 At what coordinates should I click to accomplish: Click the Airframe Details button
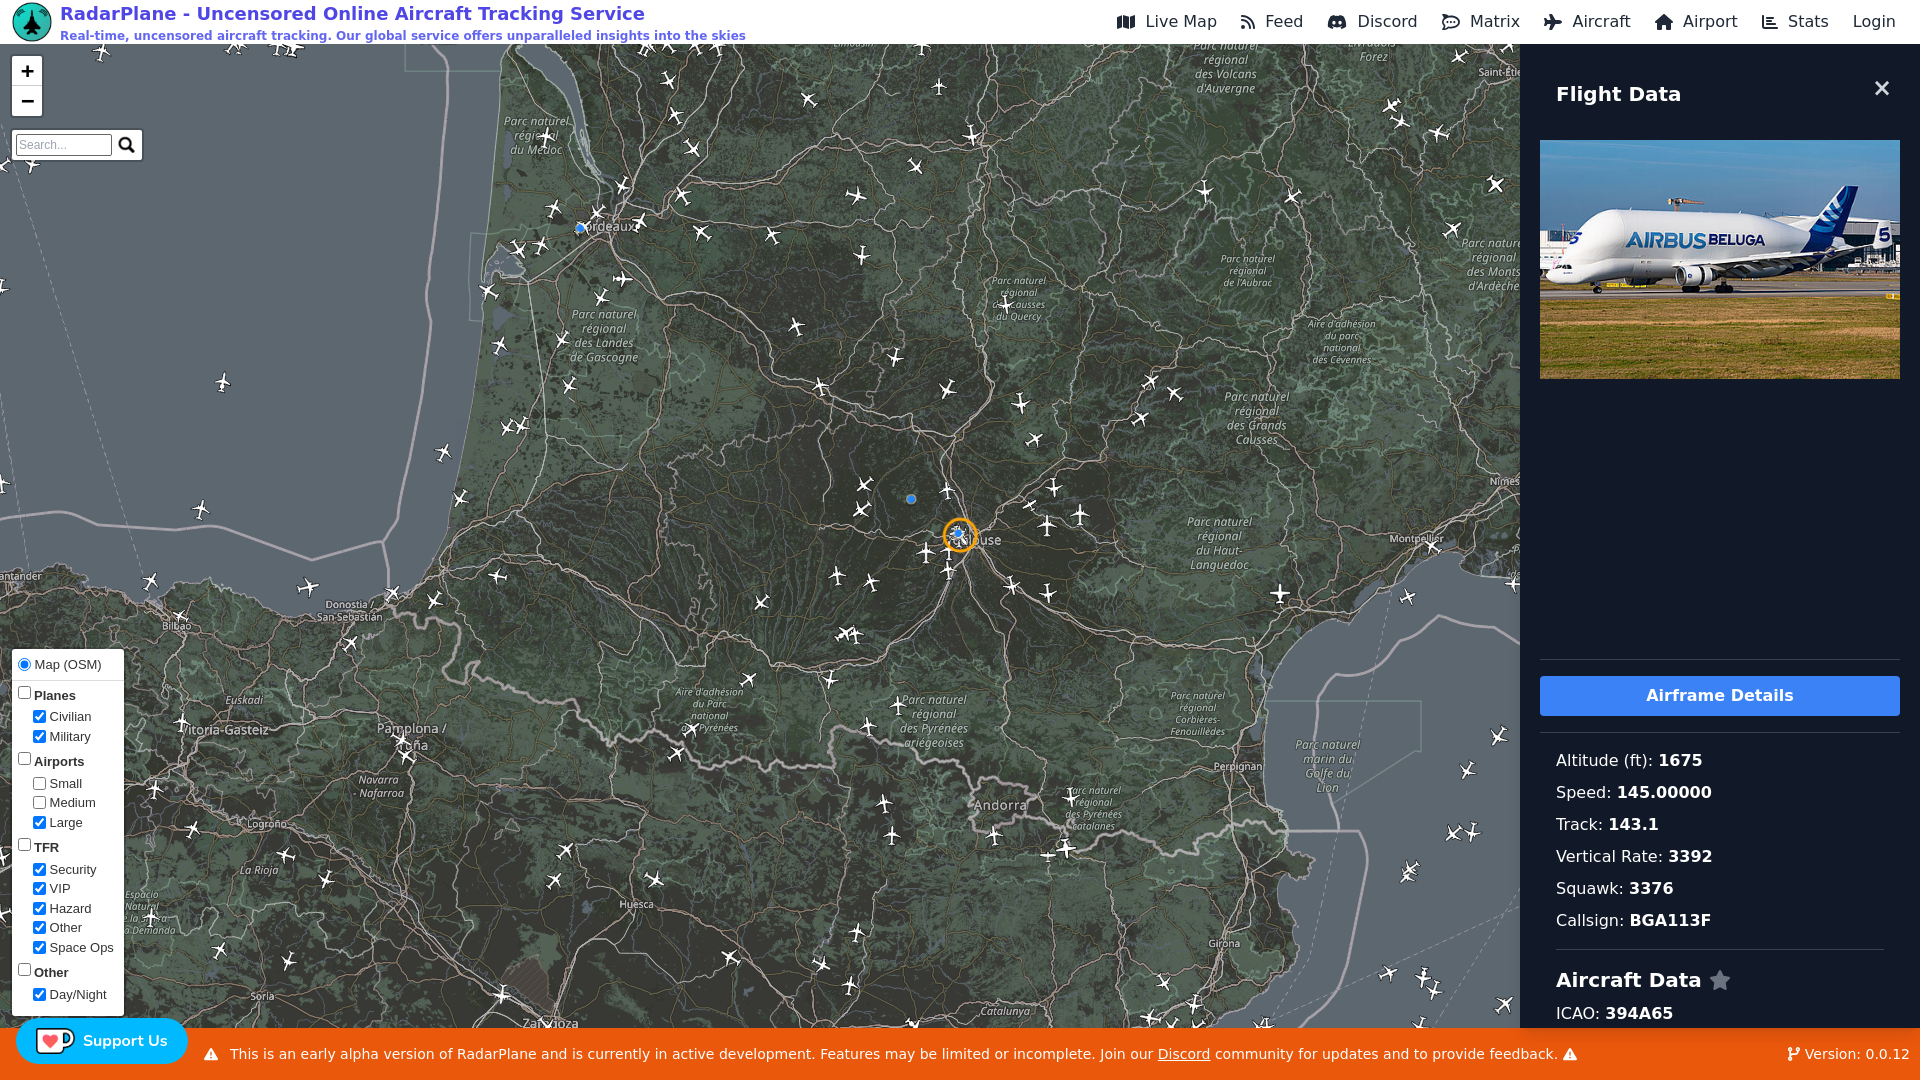point(1719,696)
